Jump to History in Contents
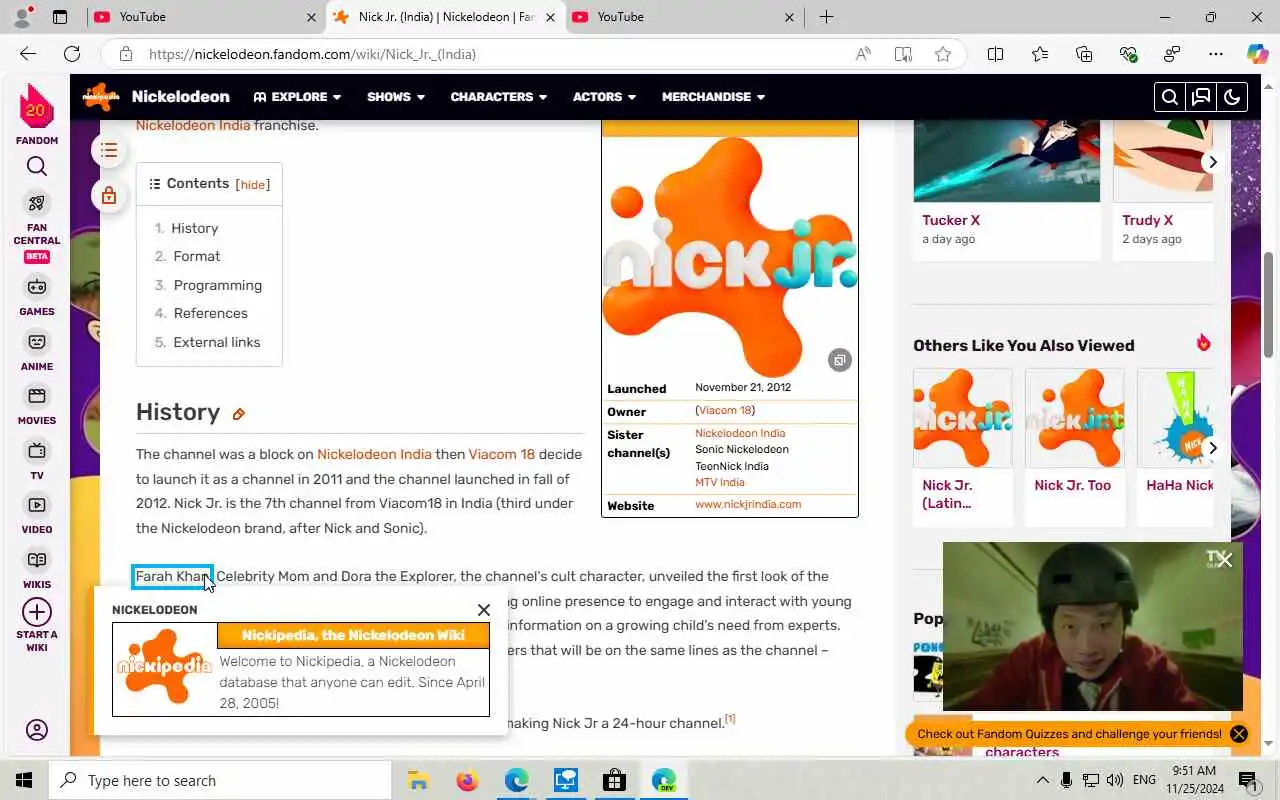1280x800 pixels. (x=194, y=228)
